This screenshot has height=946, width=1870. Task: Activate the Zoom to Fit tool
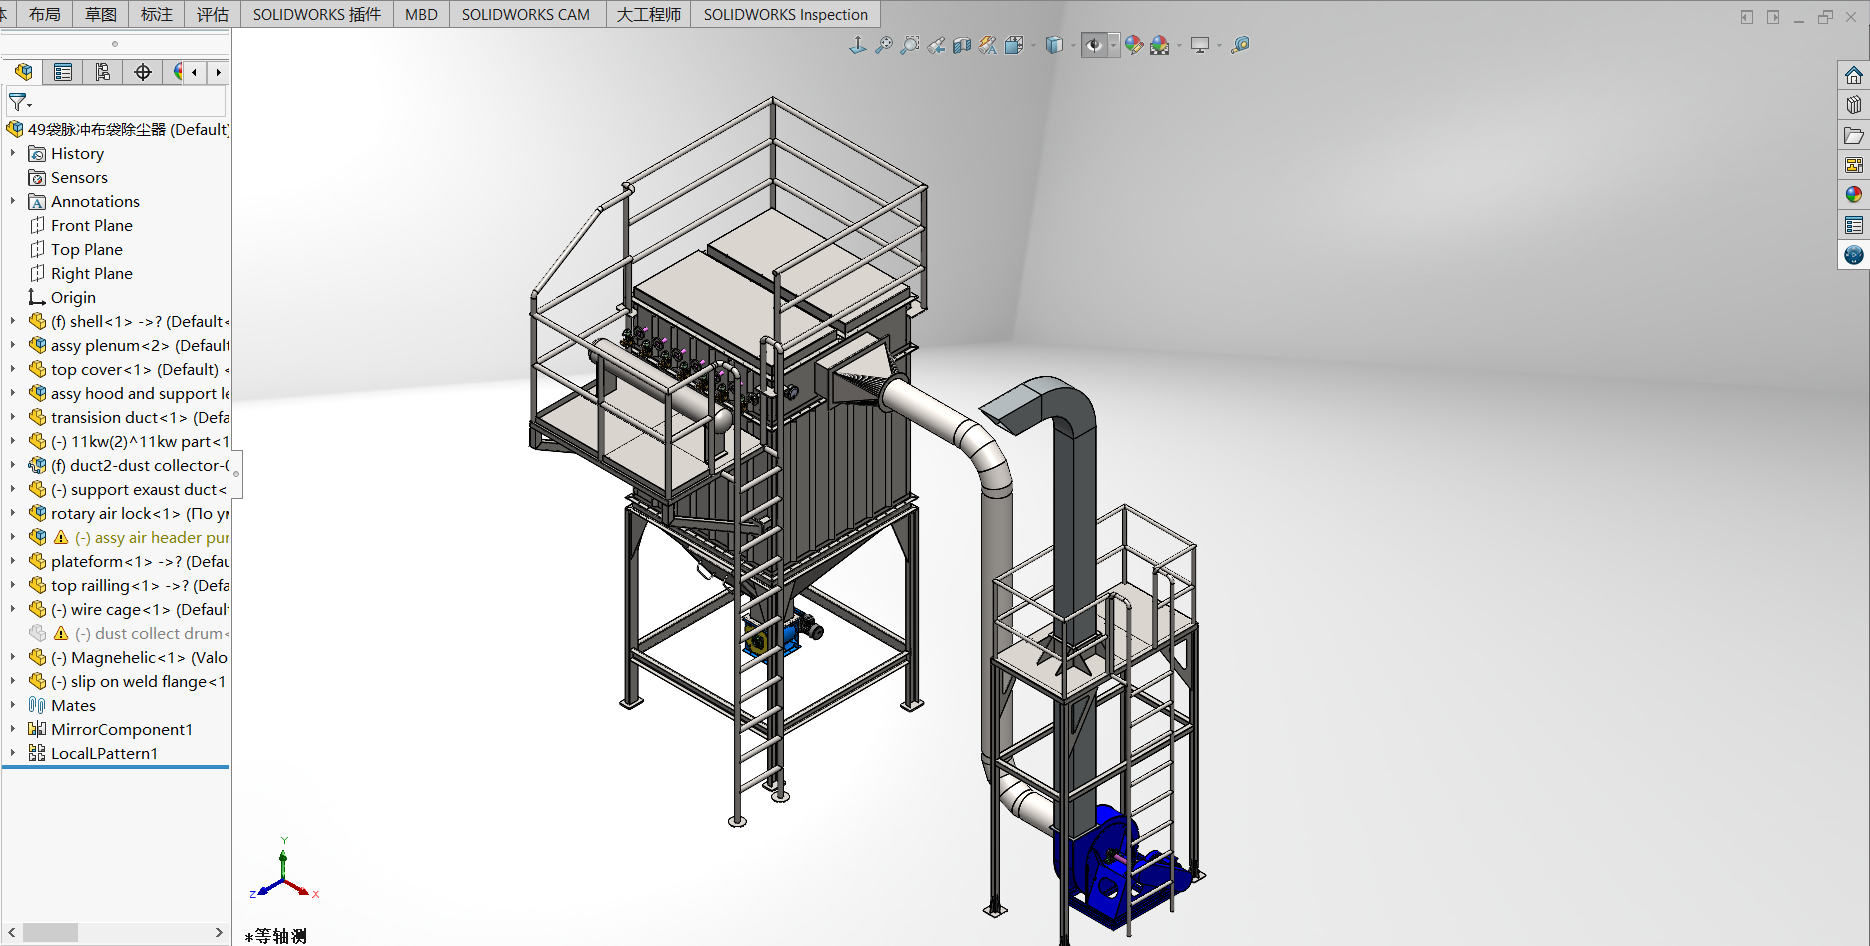click(x=884, y=45)
